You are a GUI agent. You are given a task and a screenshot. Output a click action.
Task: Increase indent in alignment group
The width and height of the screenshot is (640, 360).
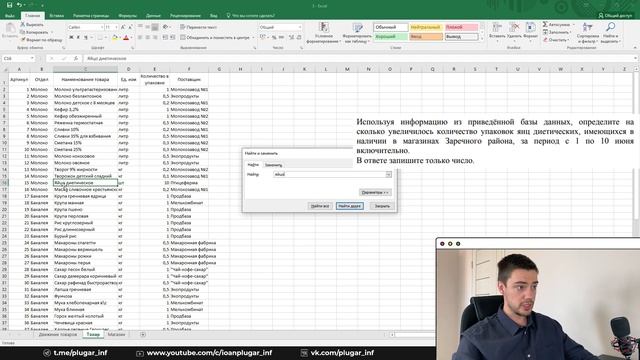(x=172, y=38)
